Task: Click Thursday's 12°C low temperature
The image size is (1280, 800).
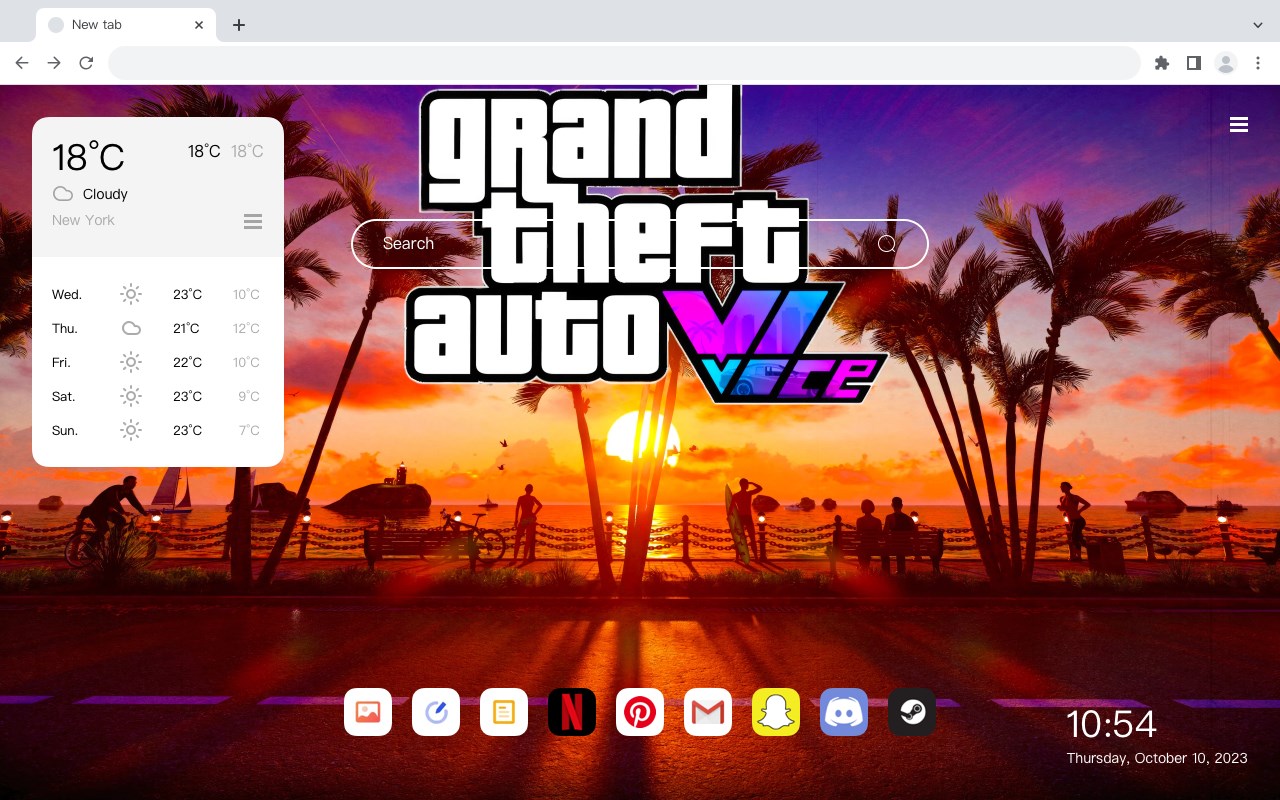Action: [247, 328]
